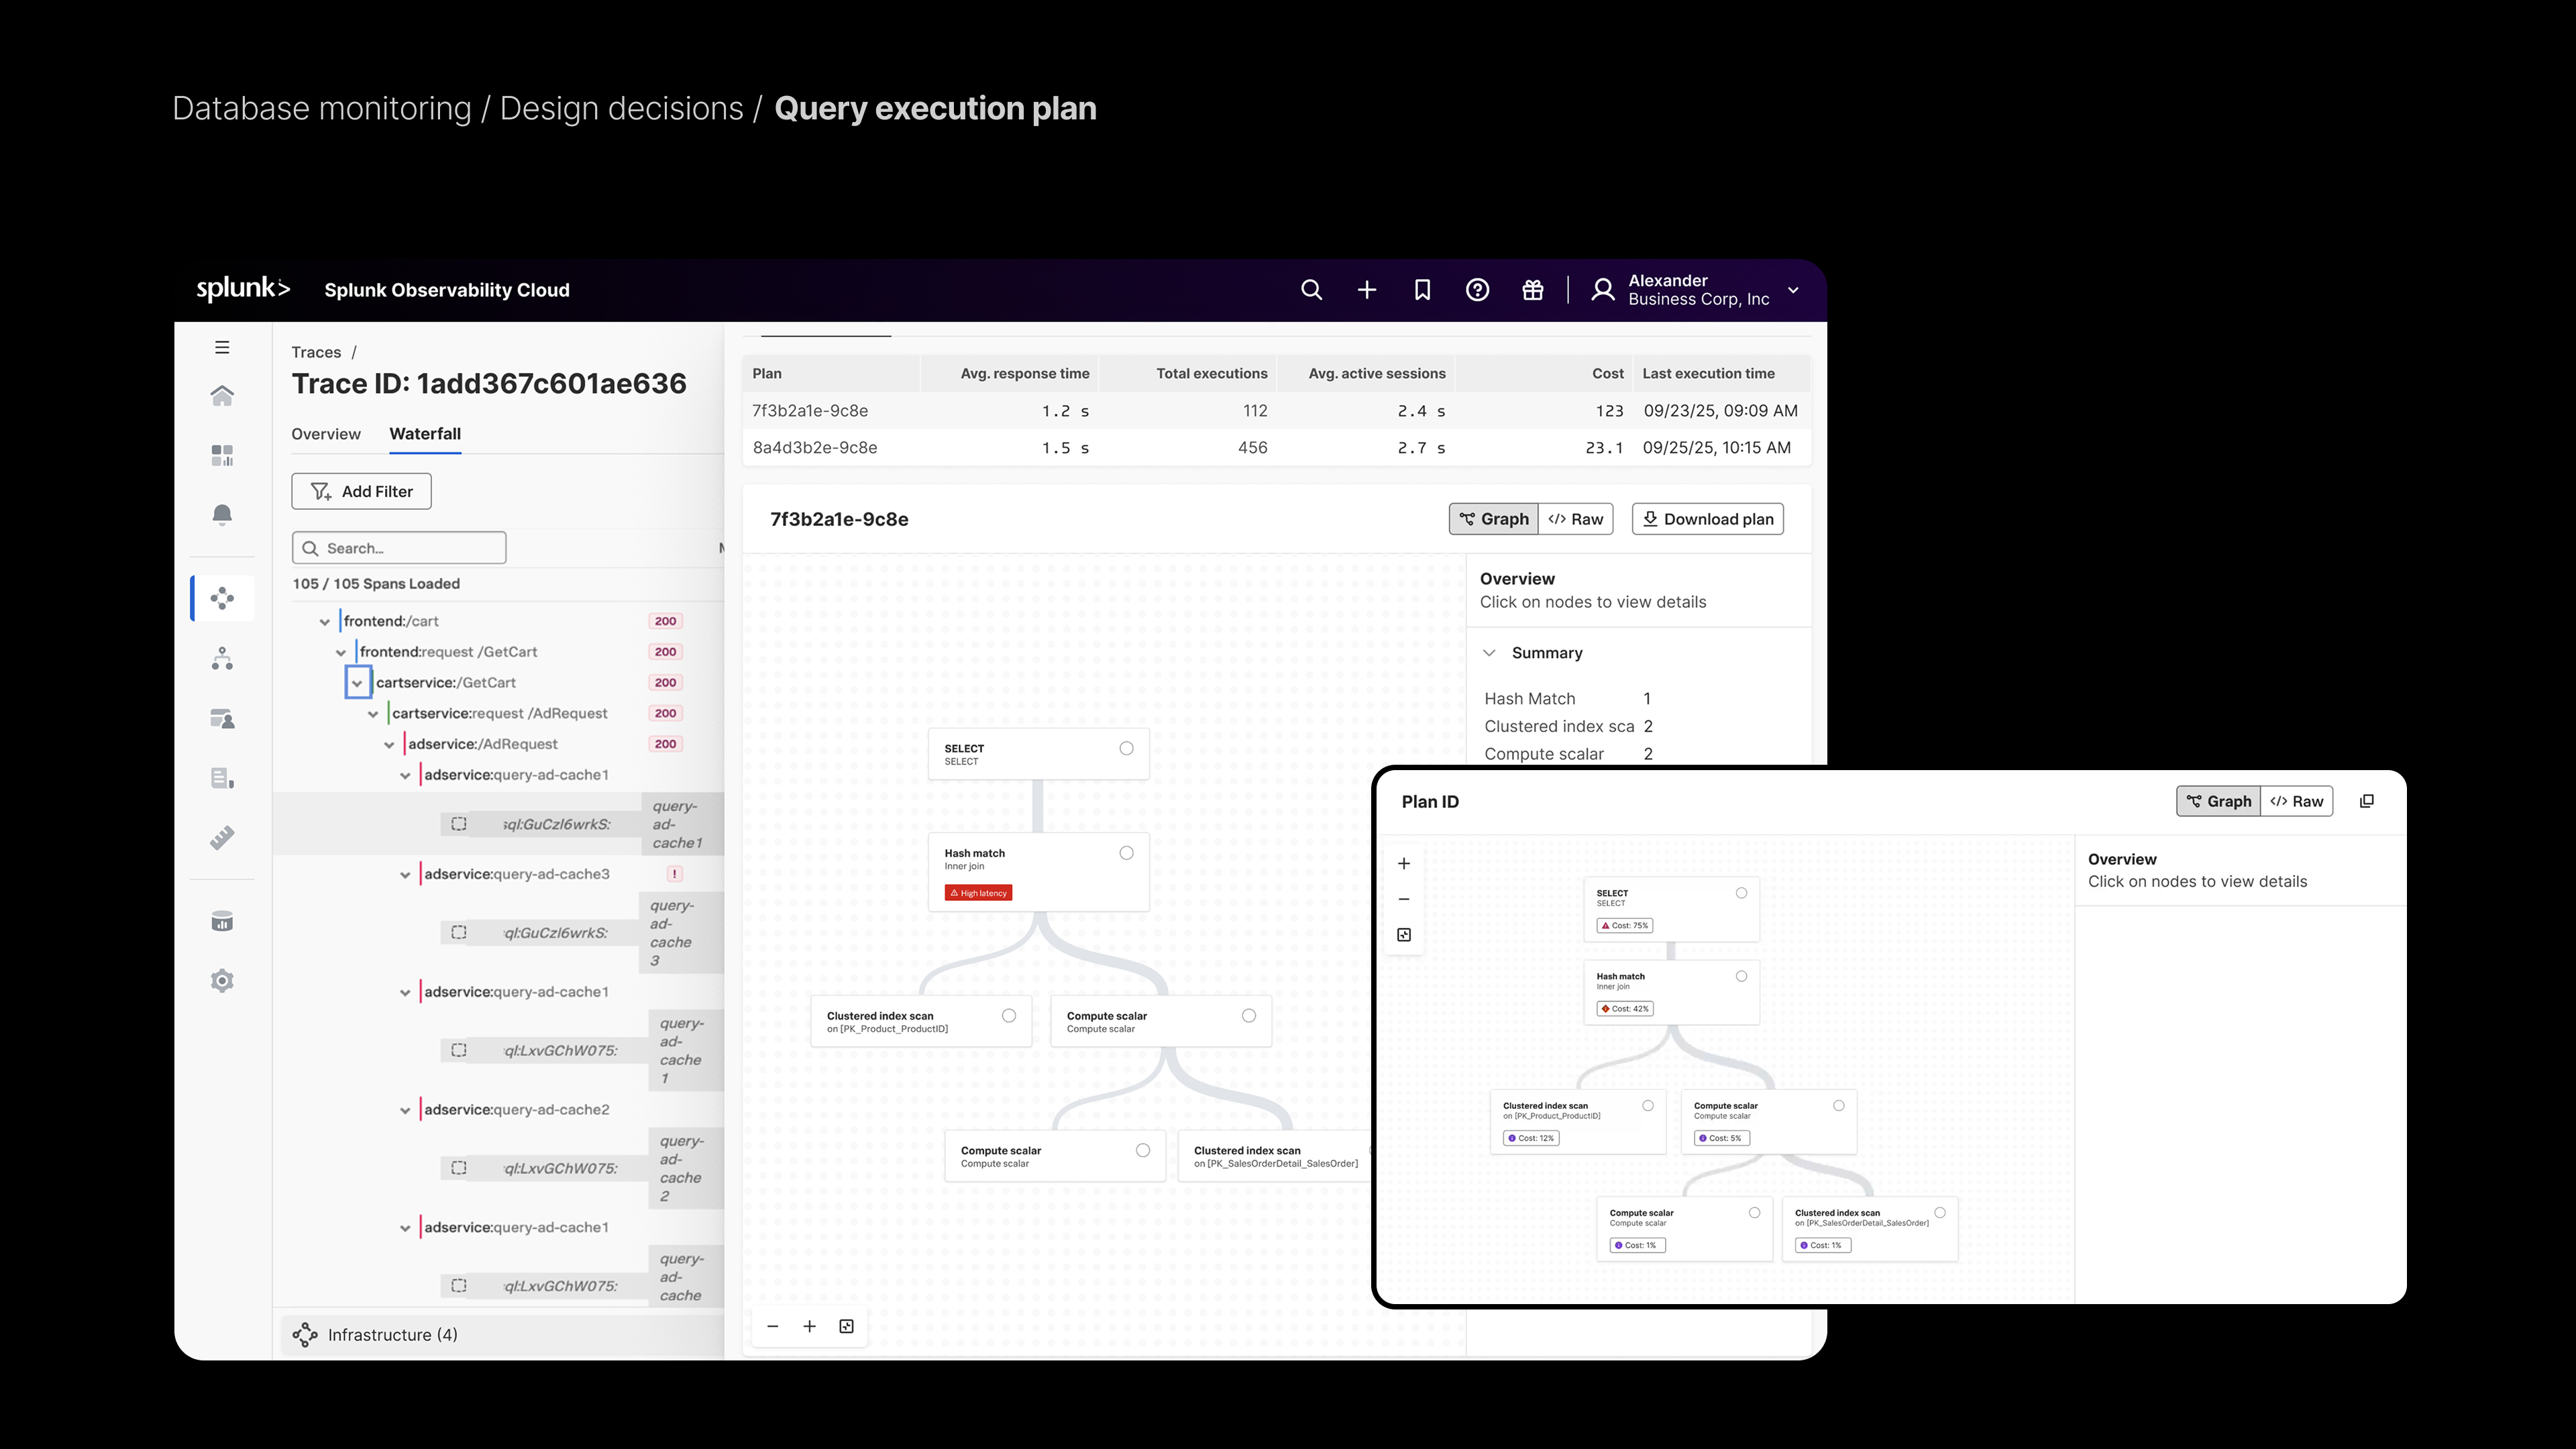Collapse the cartservice:/GetCart span
The width and height of the screenshot is (2576, 1449).
(x=357, y=682)
